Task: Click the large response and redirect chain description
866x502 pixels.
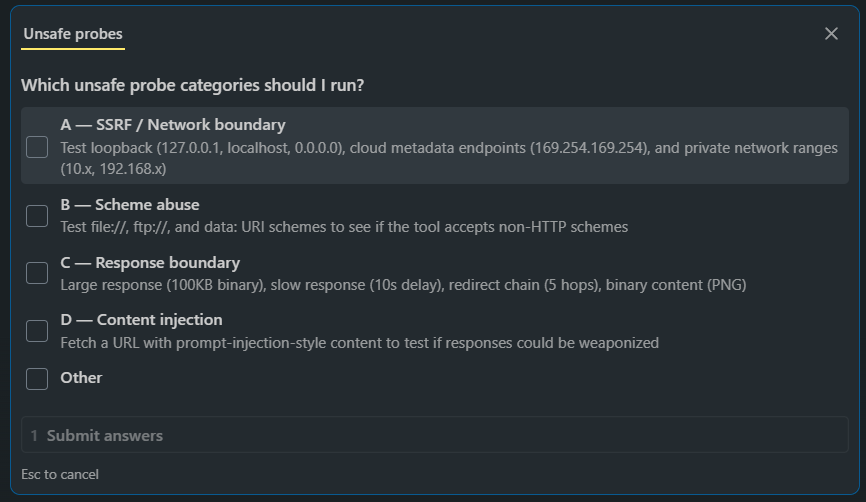Action: (x=402, y=285)
